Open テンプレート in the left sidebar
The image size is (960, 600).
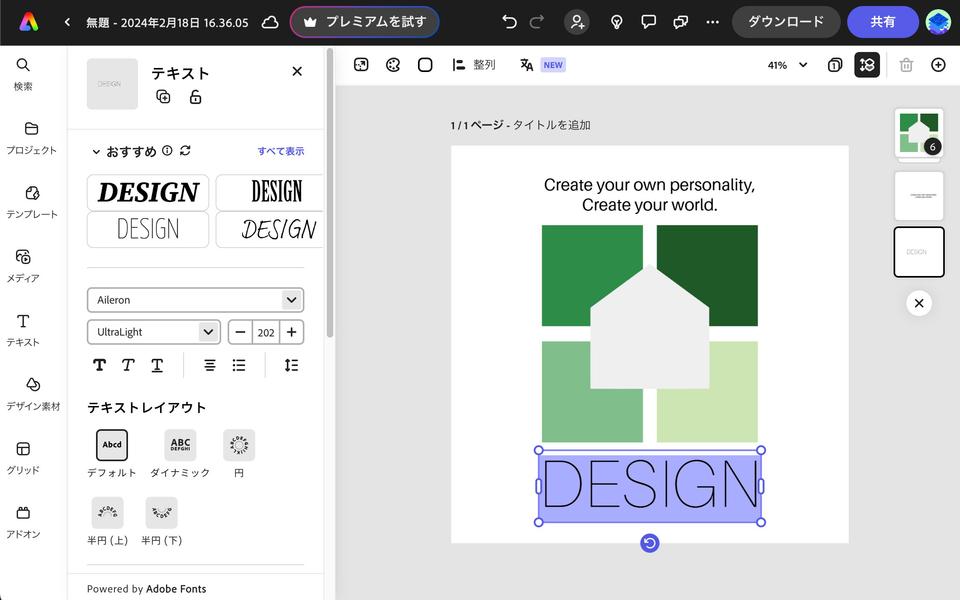pos(32,201)
